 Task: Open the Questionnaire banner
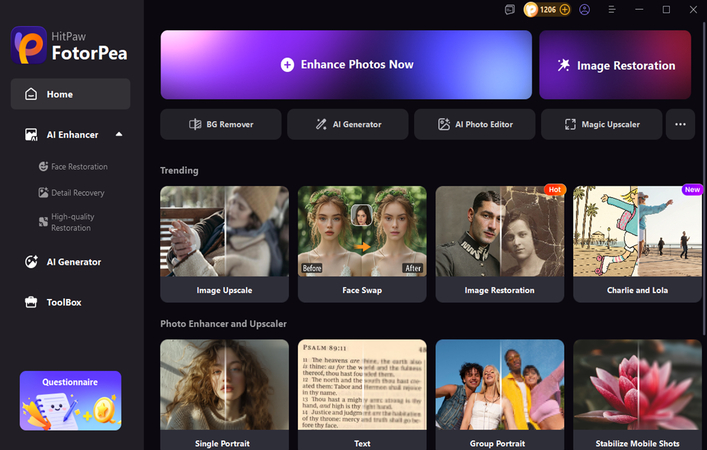click(x=70, y=401)
